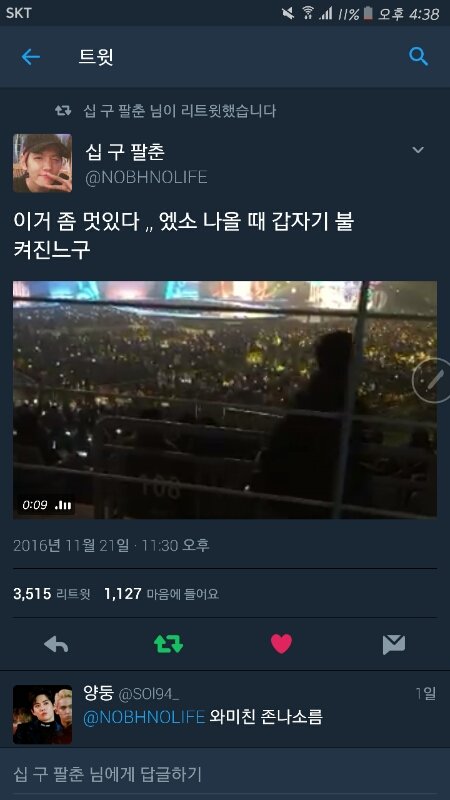The width and height of the screenshot is (450, 800).
Task: Tap the reply arrow icon
Action: (56, 644)
